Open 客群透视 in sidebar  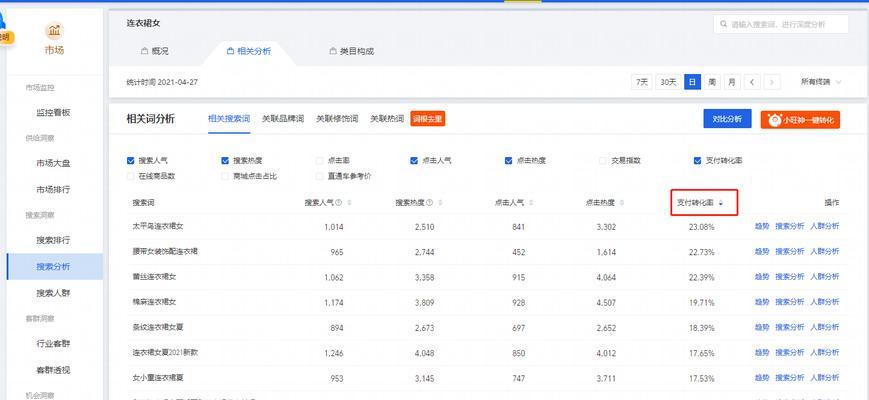tap(54, 370)
